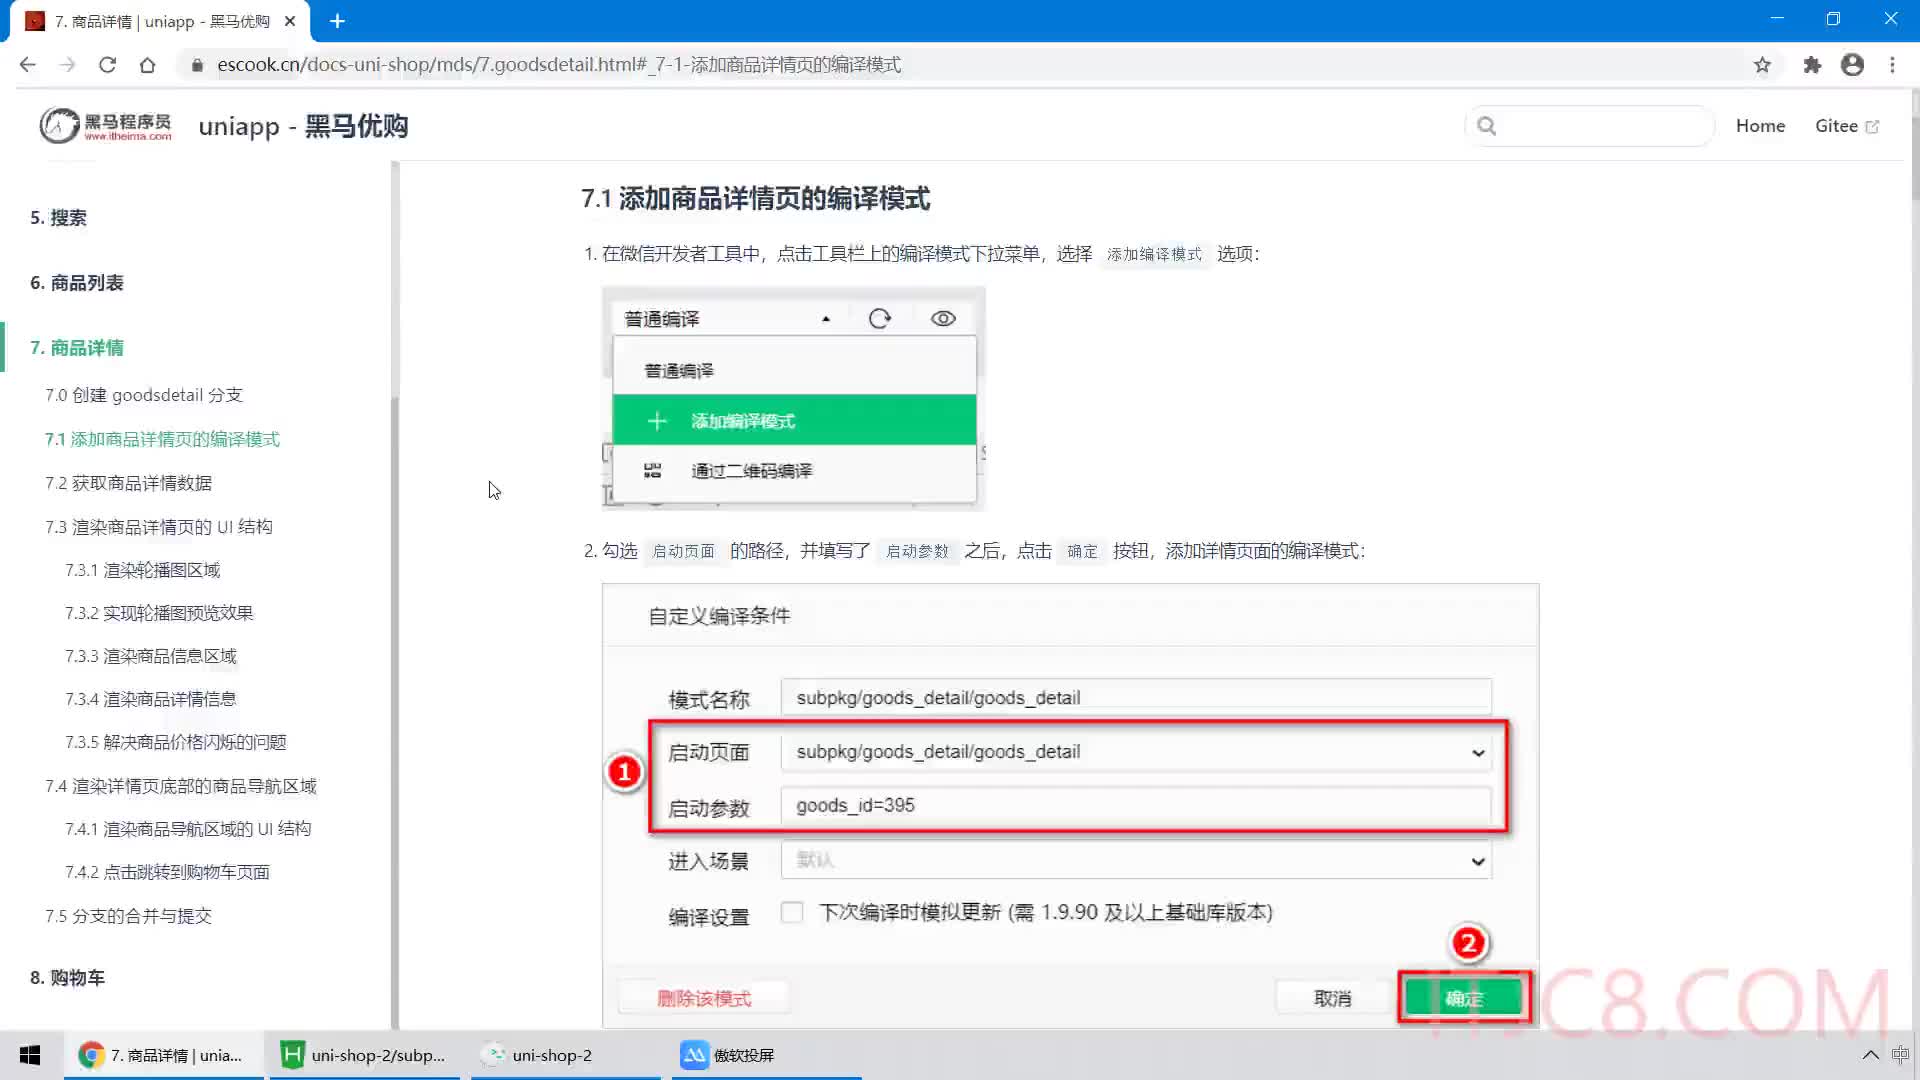Screen dimensions: 1920x1080
Task: Open the Gitee external link
Action: 1847,126
